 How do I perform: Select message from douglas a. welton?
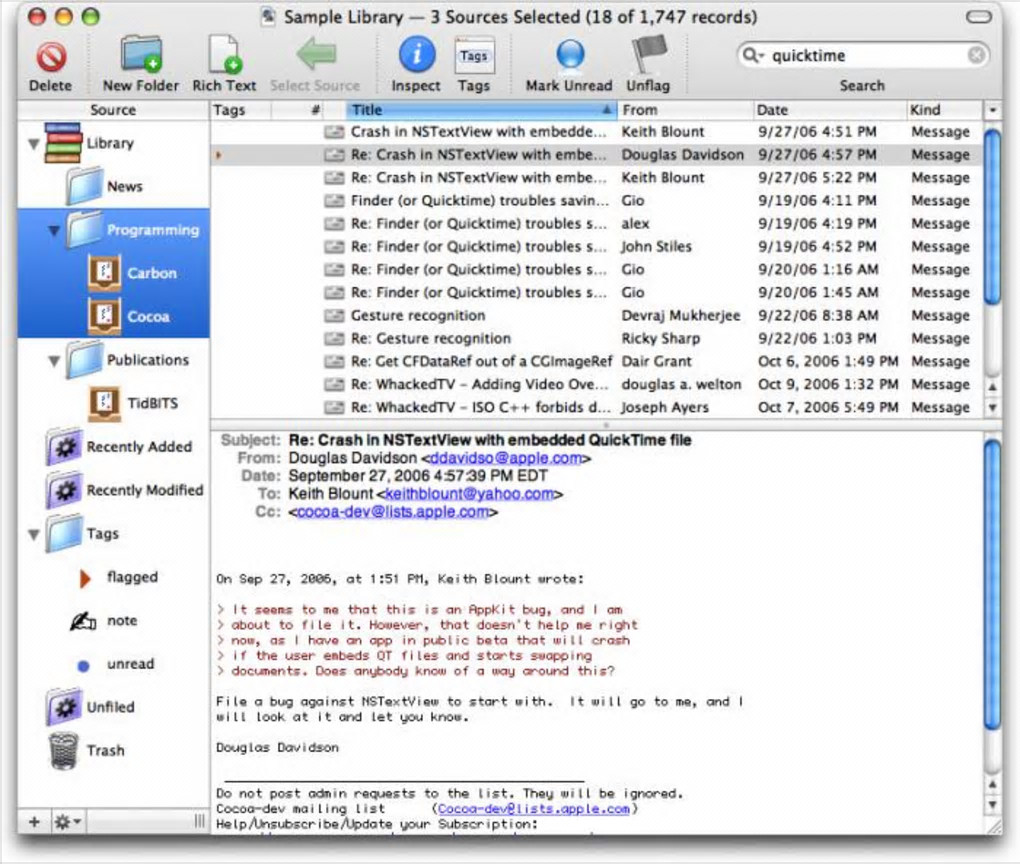[597, 385]
